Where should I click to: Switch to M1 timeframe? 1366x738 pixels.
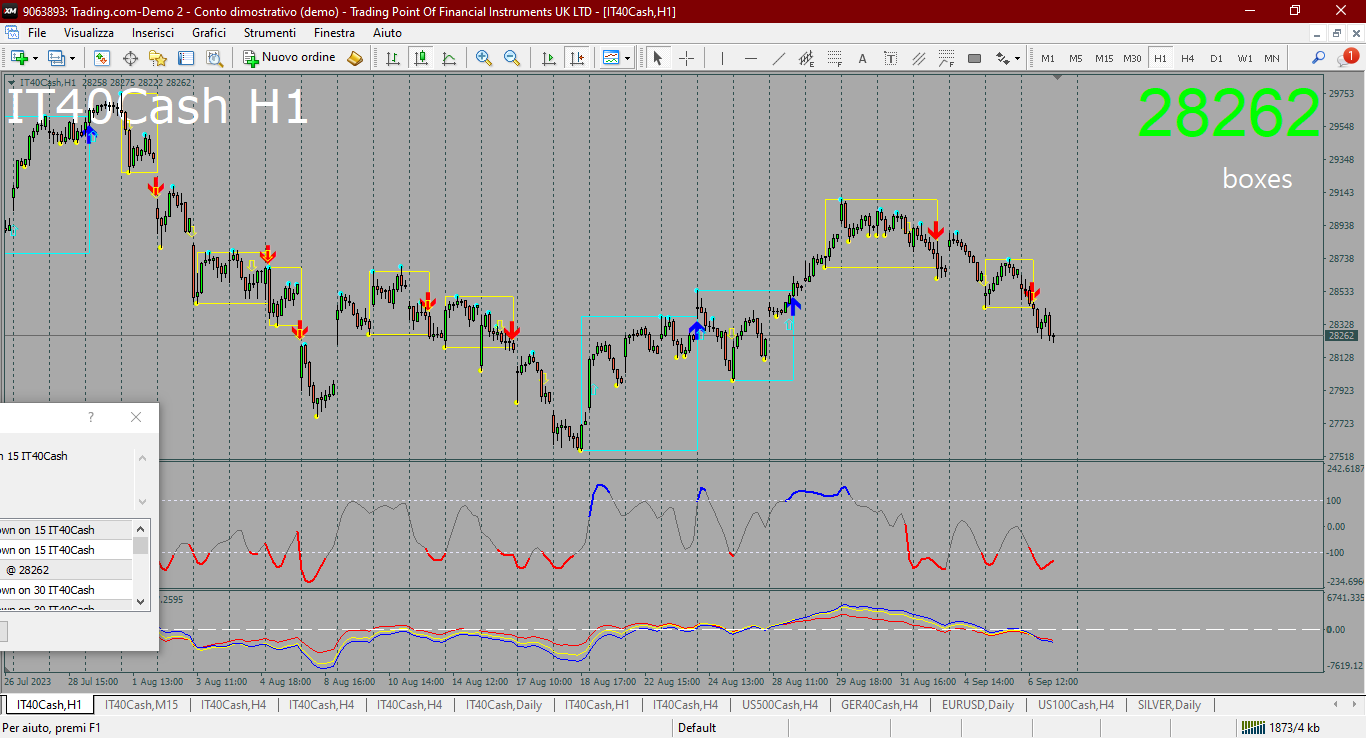[1048, 58]
